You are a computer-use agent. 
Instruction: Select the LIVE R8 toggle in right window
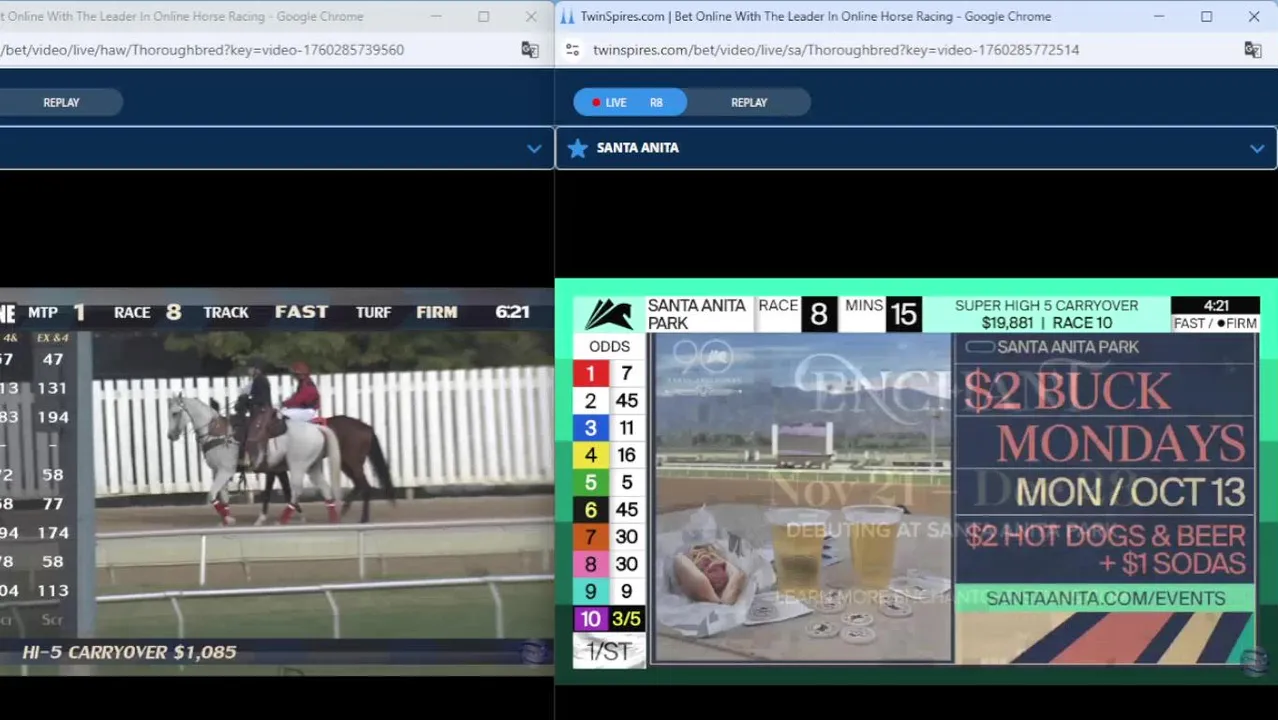[630, 102]
